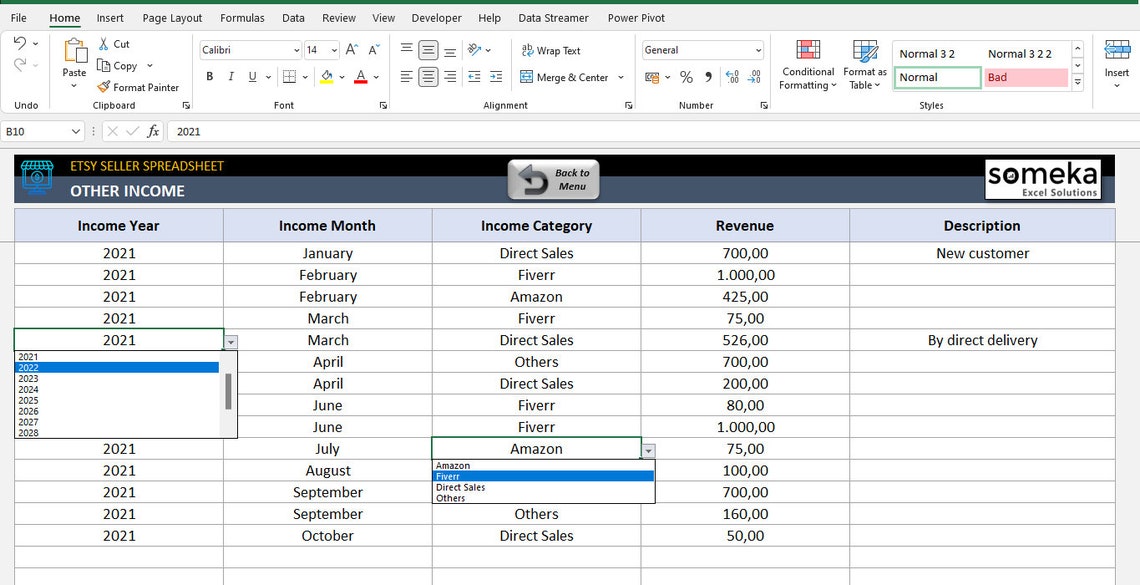Image resolution: width=1140 pixels, height=585 pixels.
Task: Open the Data Streamer menu
Action: point(555,17)
